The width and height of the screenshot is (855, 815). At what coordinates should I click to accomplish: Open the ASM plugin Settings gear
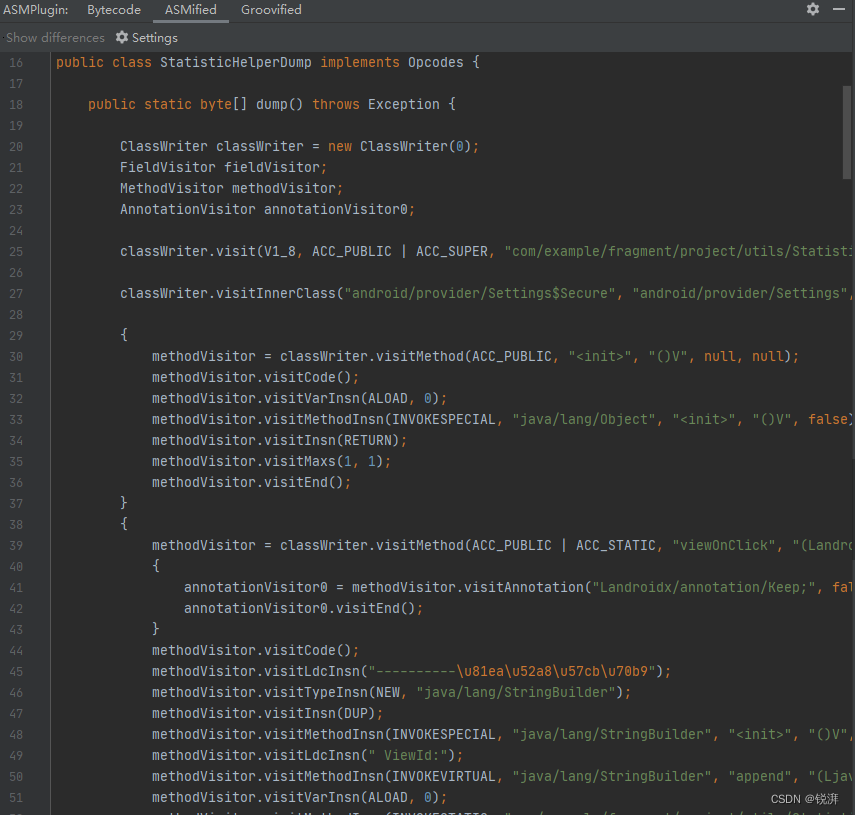pyautogui.click(x=147, y=37)
